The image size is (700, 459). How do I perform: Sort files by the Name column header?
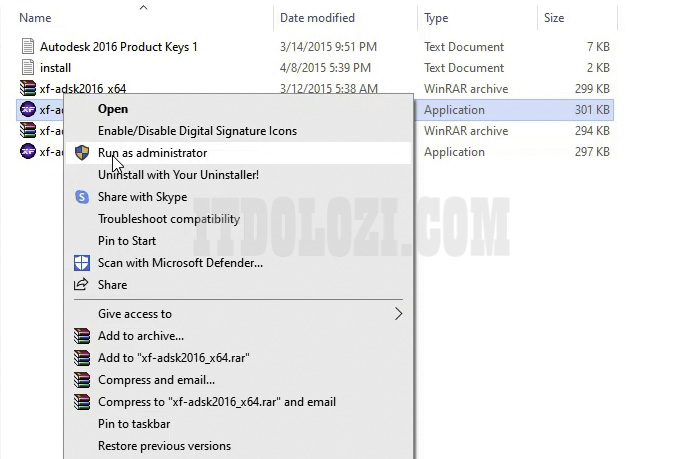point(36,18)
